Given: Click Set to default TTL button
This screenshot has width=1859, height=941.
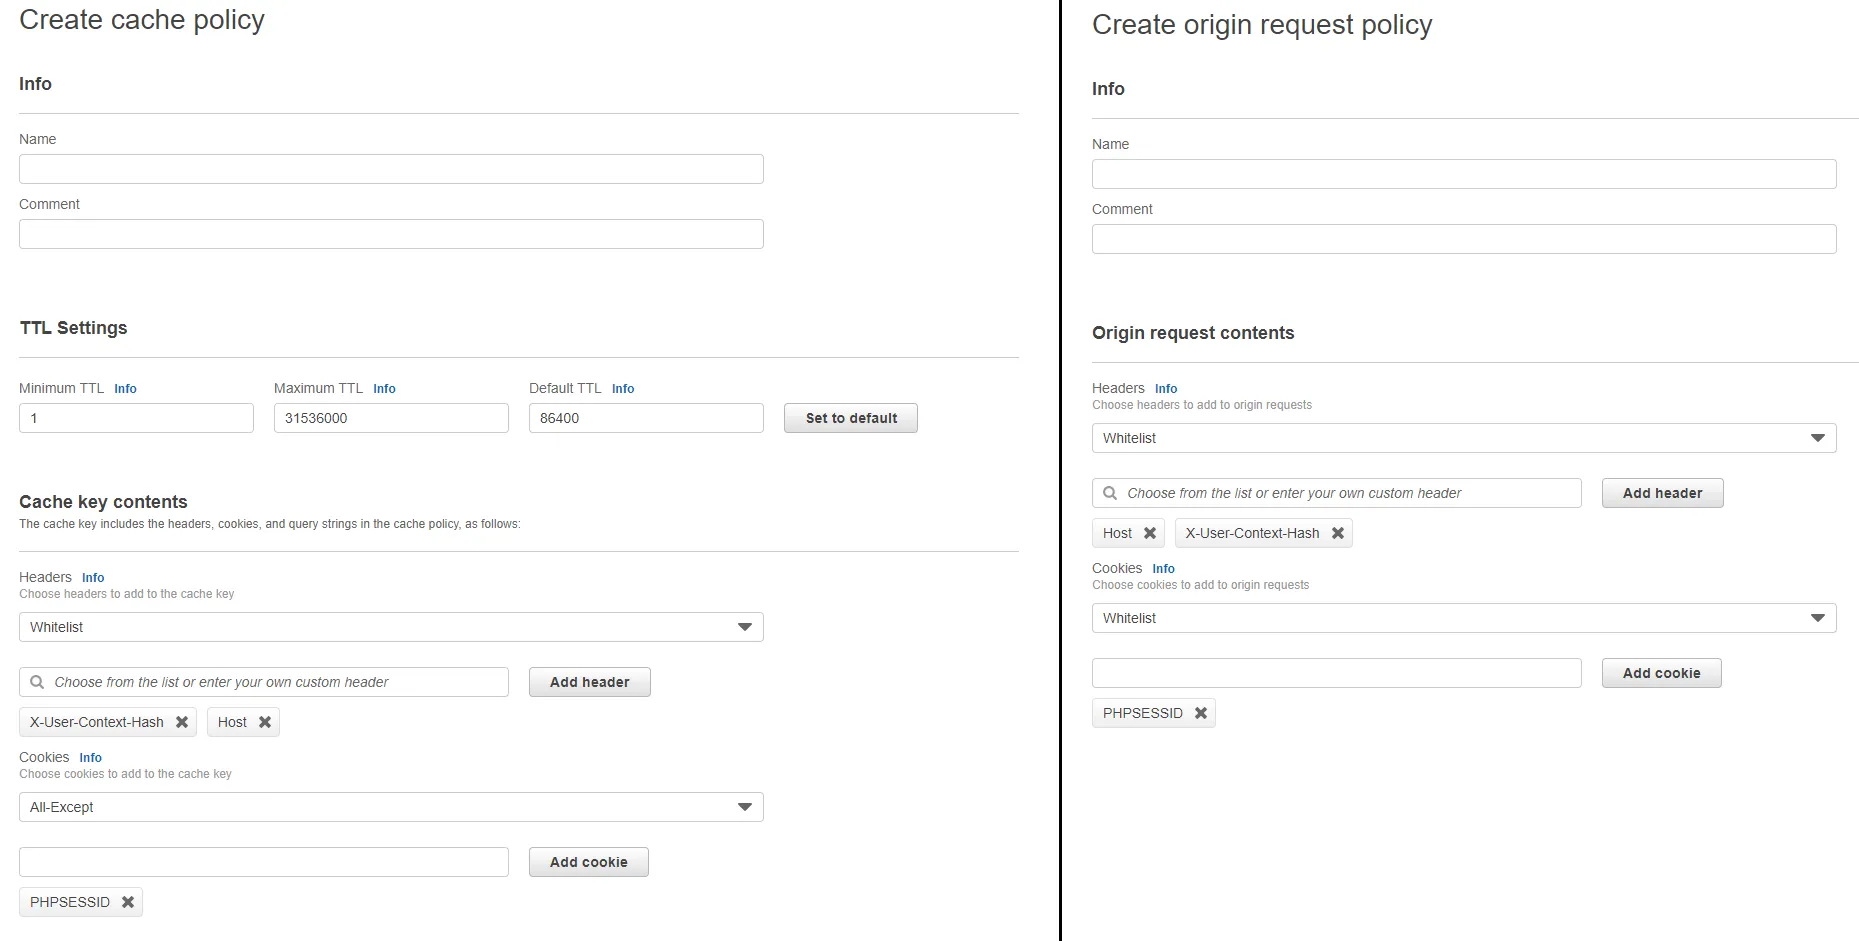Looking at the screenshot, I should pyautogui.click(x=851, y=418).
